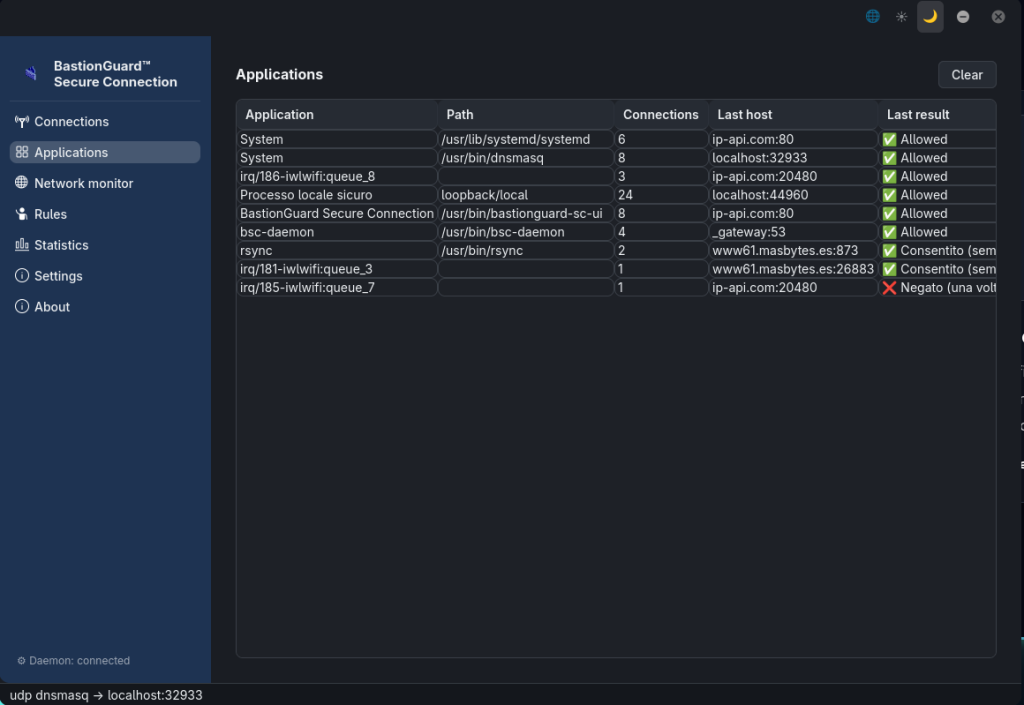Click 'Daemon: connected' status text
Screen dimensions: 1024x705
pos(79,661)
